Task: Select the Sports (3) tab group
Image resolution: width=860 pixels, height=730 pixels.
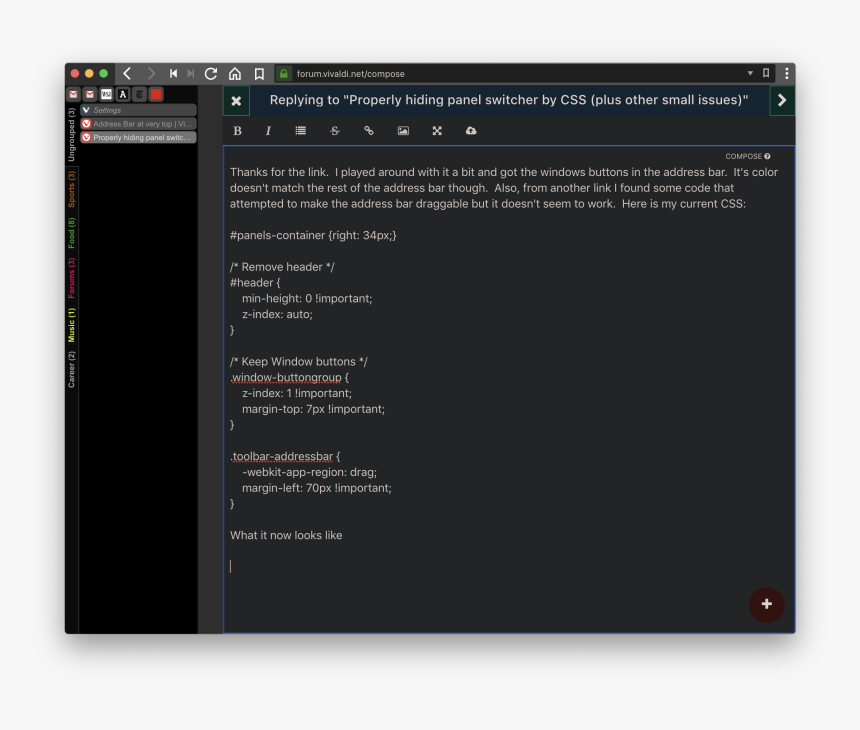Action: (71, 189)
